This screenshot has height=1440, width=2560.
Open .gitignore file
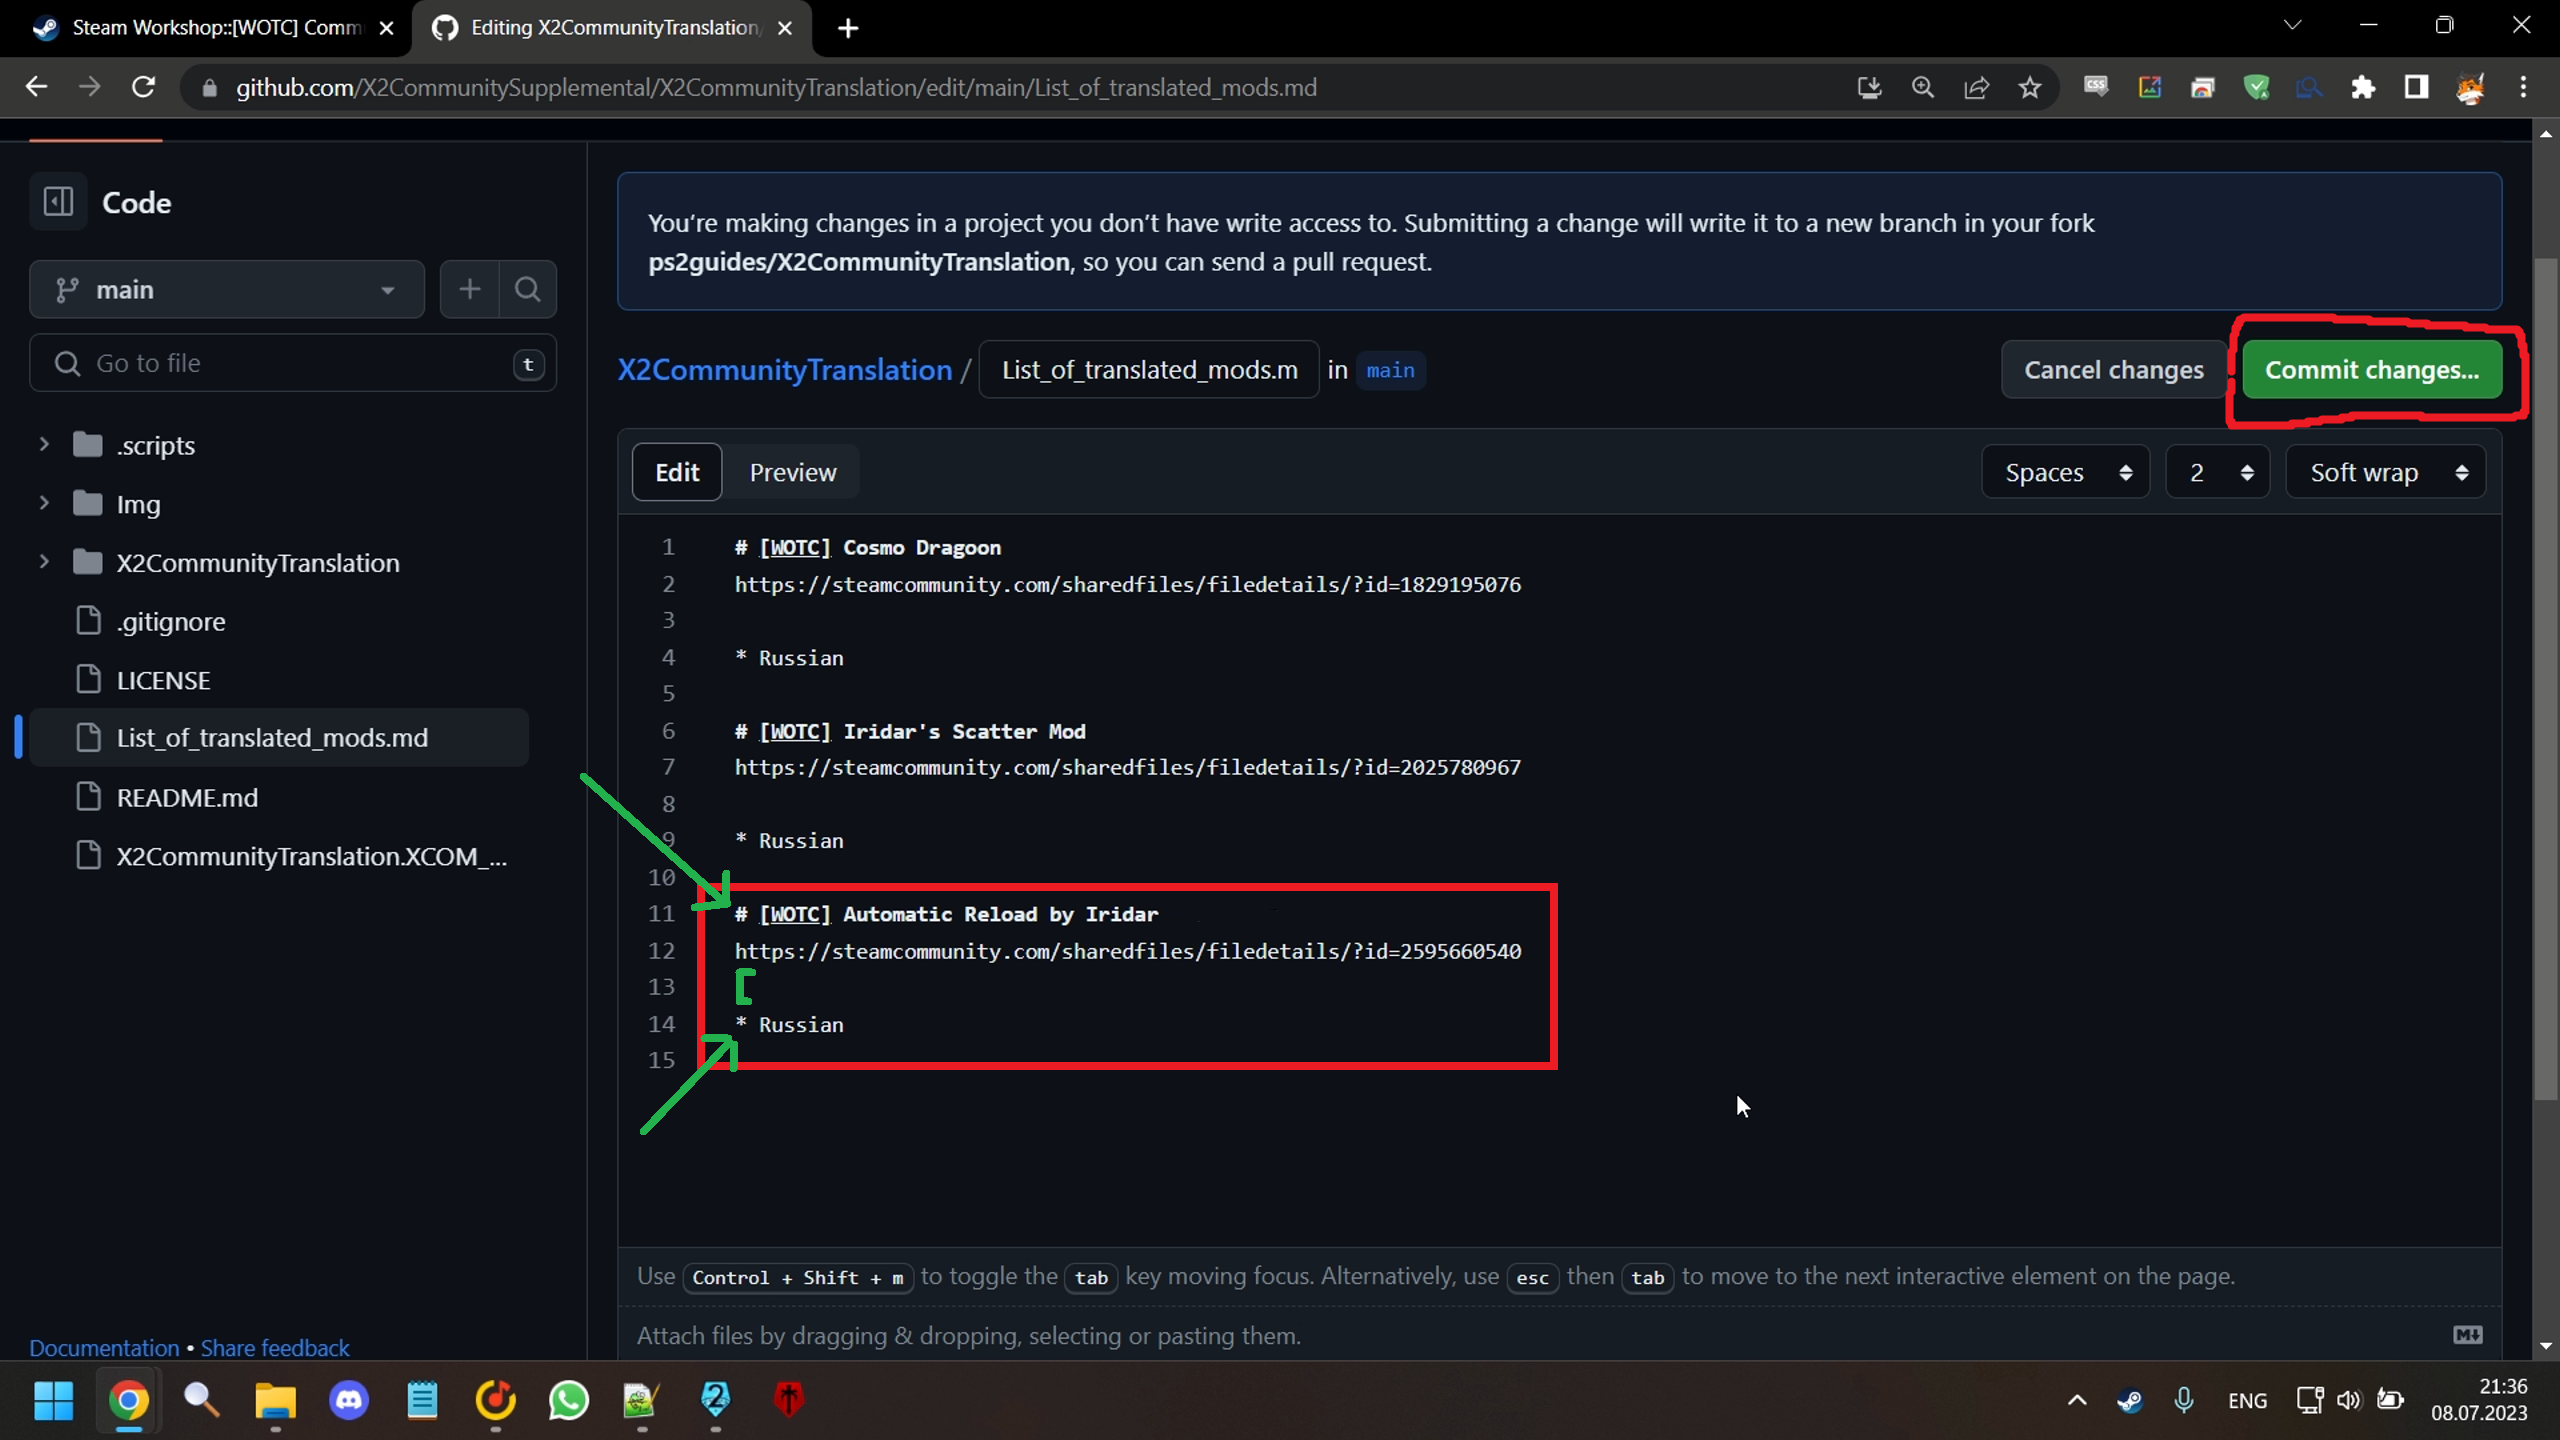click(x=172, y=621)
